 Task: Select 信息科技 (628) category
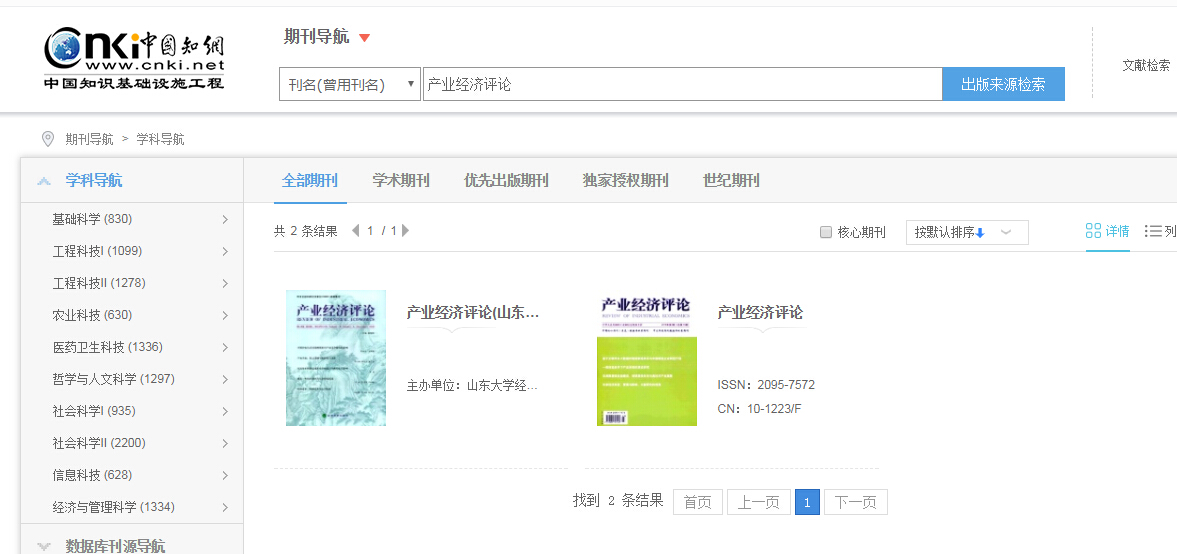(x=92, y=475)
